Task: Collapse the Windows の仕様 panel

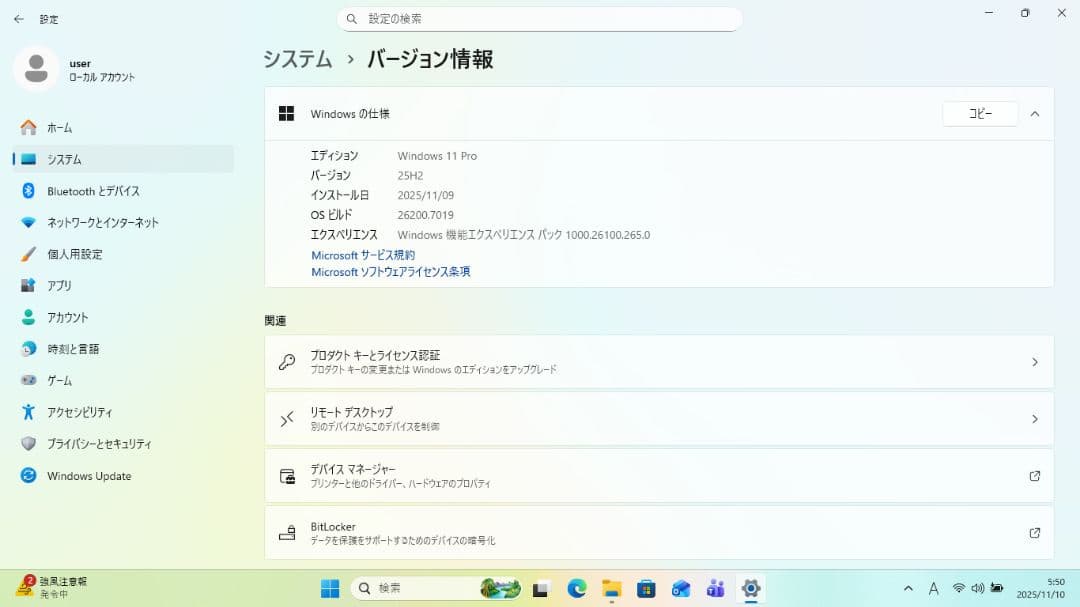Action: tap(1035, 113)
